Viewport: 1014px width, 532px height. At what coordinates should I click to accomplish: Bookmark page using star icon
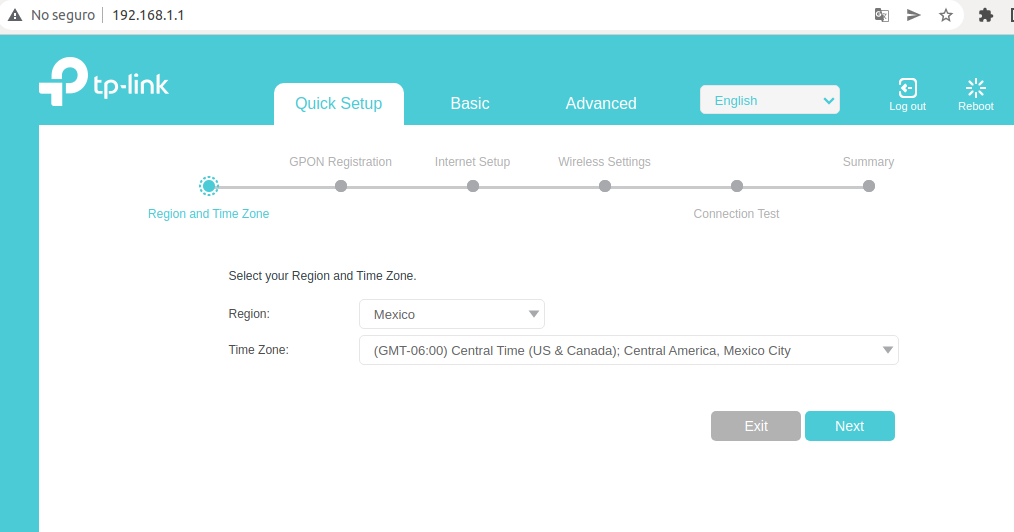(945, 15)
